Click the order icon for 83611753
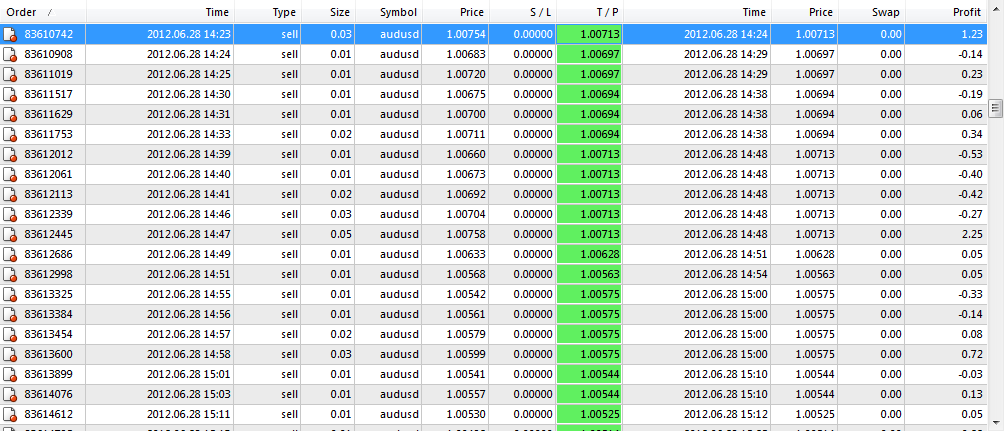Screen dimensions: 1004x431 (x=10, y=134)
